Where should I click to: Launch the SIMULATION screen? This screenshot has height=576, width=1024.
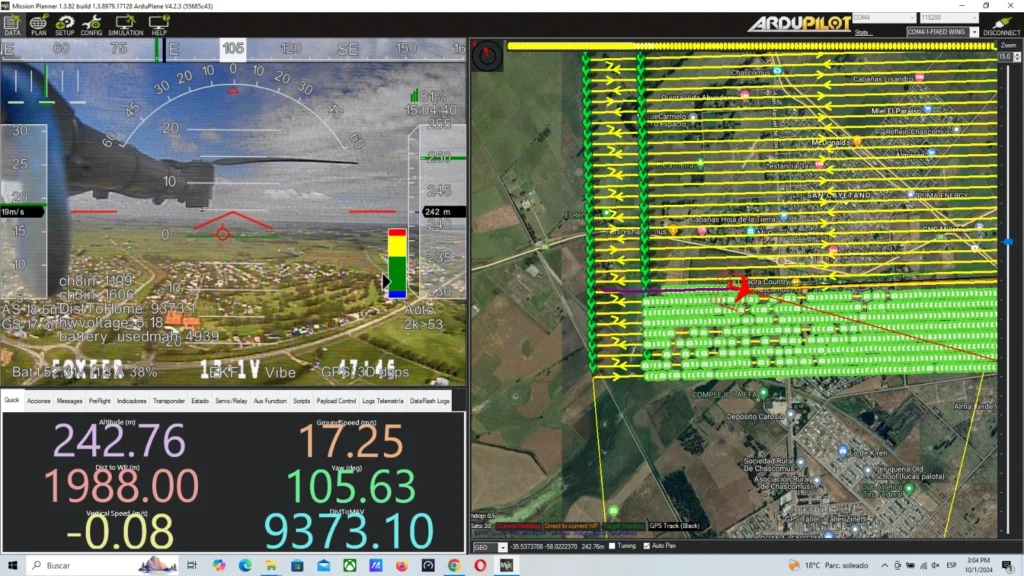pyautogui.click(x=126, y=23)
